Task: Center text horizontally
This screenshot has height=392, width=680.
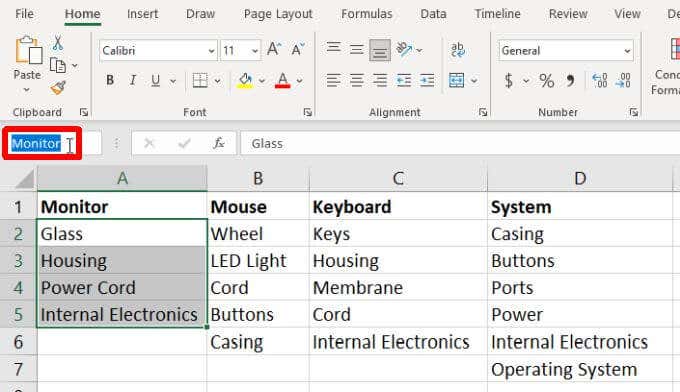Action: pyautogui.click(x=356, y=80)
